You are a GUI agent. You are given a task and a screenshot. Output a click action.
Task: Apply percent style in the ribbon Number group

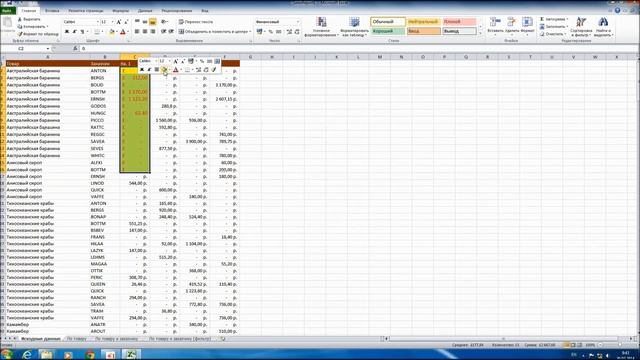tap(270, 31)
